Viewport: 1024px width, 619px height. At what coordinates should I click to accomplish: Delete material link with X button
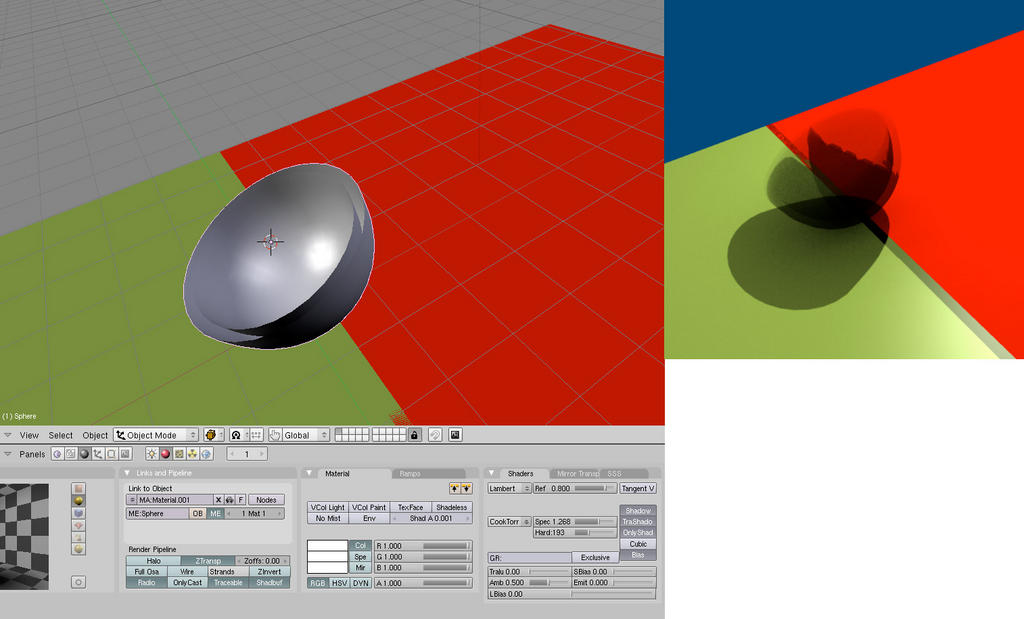tap(218, 500)
